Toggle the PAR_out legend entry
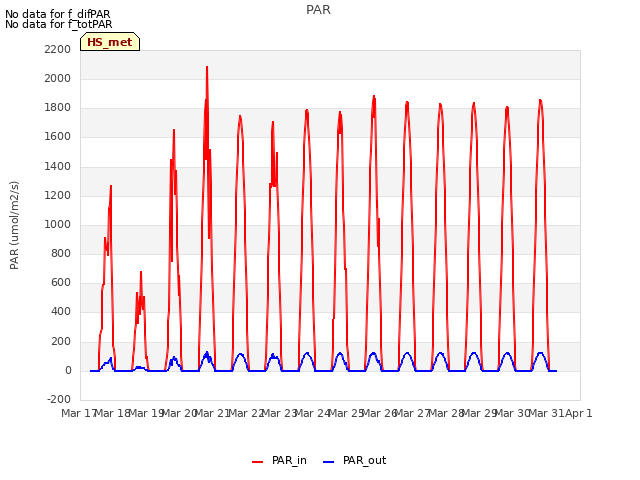Screen dimensions: 640x480 pyautogui.click(x=354, y=460)
